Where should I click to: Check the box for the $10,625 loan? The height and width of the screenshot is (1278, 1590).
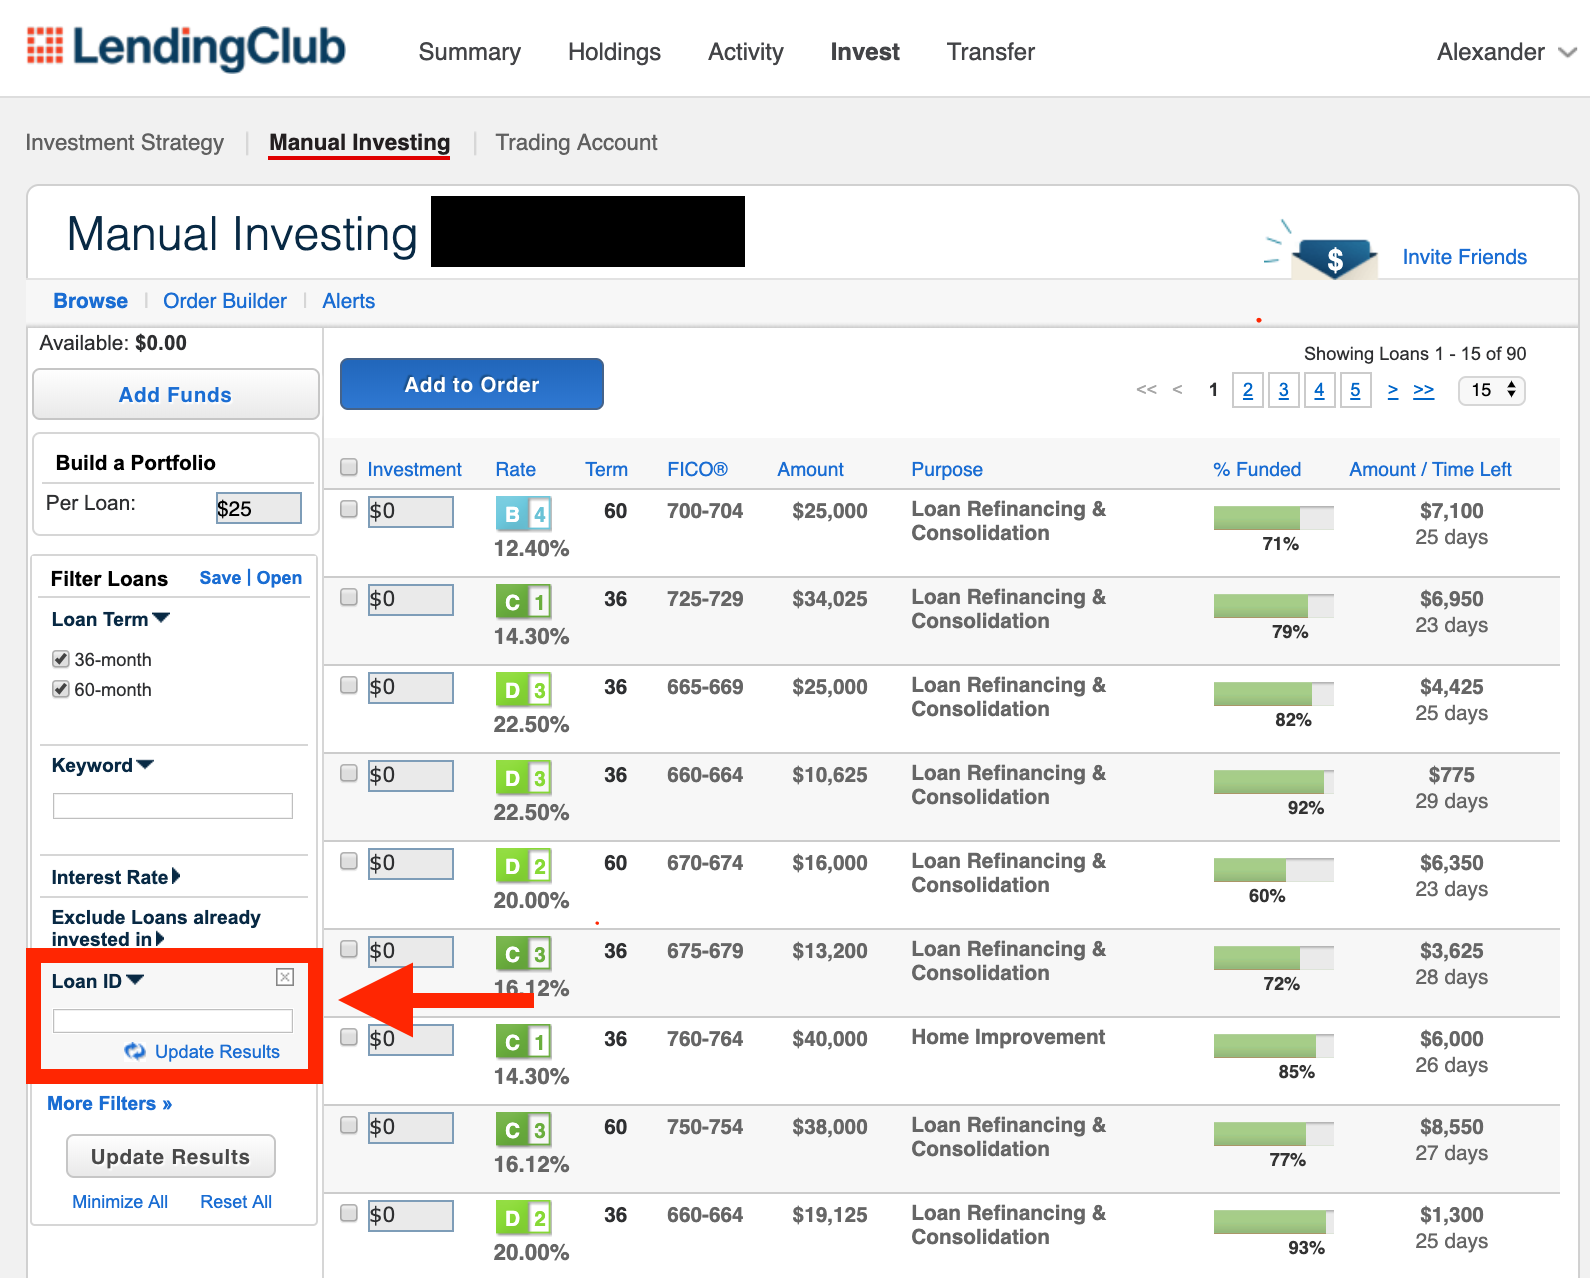pyautogui.click(x=349, y=773)
